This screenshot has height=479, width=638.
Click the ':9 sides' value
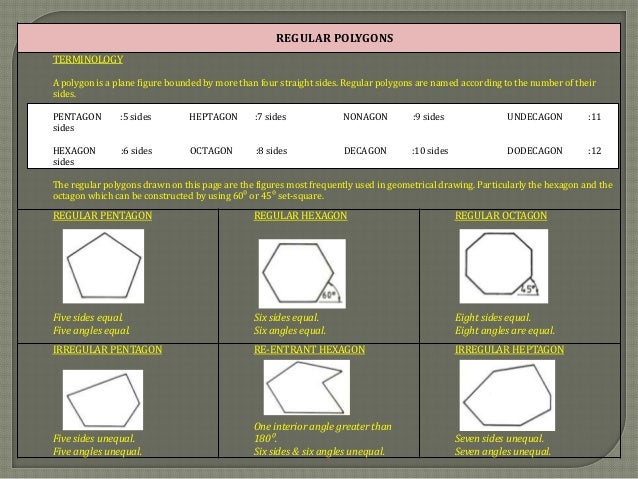[x=428, y=117]
